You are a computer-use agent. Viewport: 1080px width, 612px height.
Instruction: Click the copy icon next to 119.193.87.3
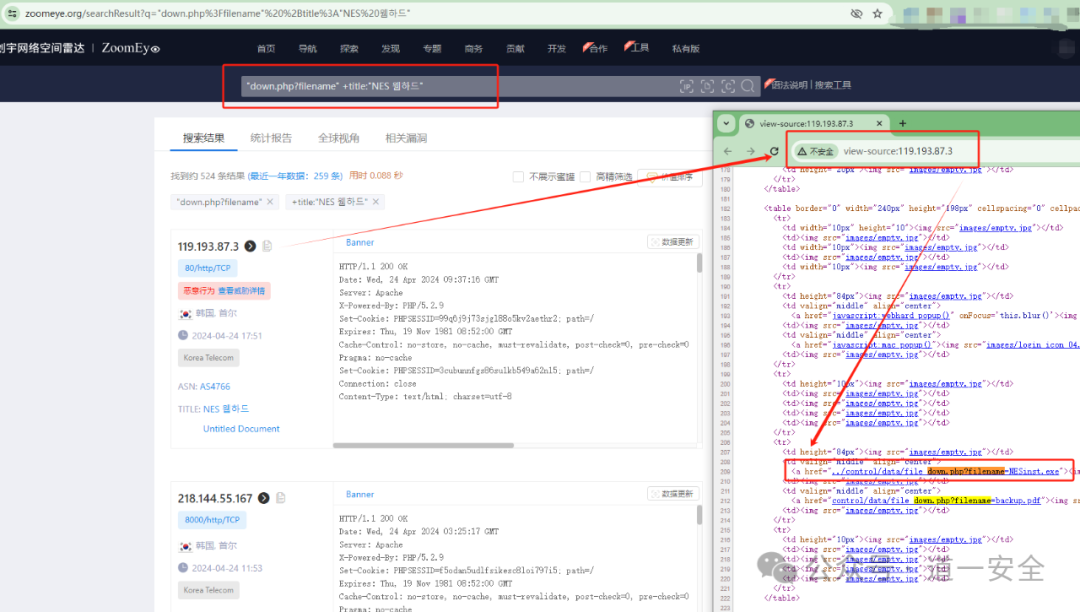coord(267,246)
